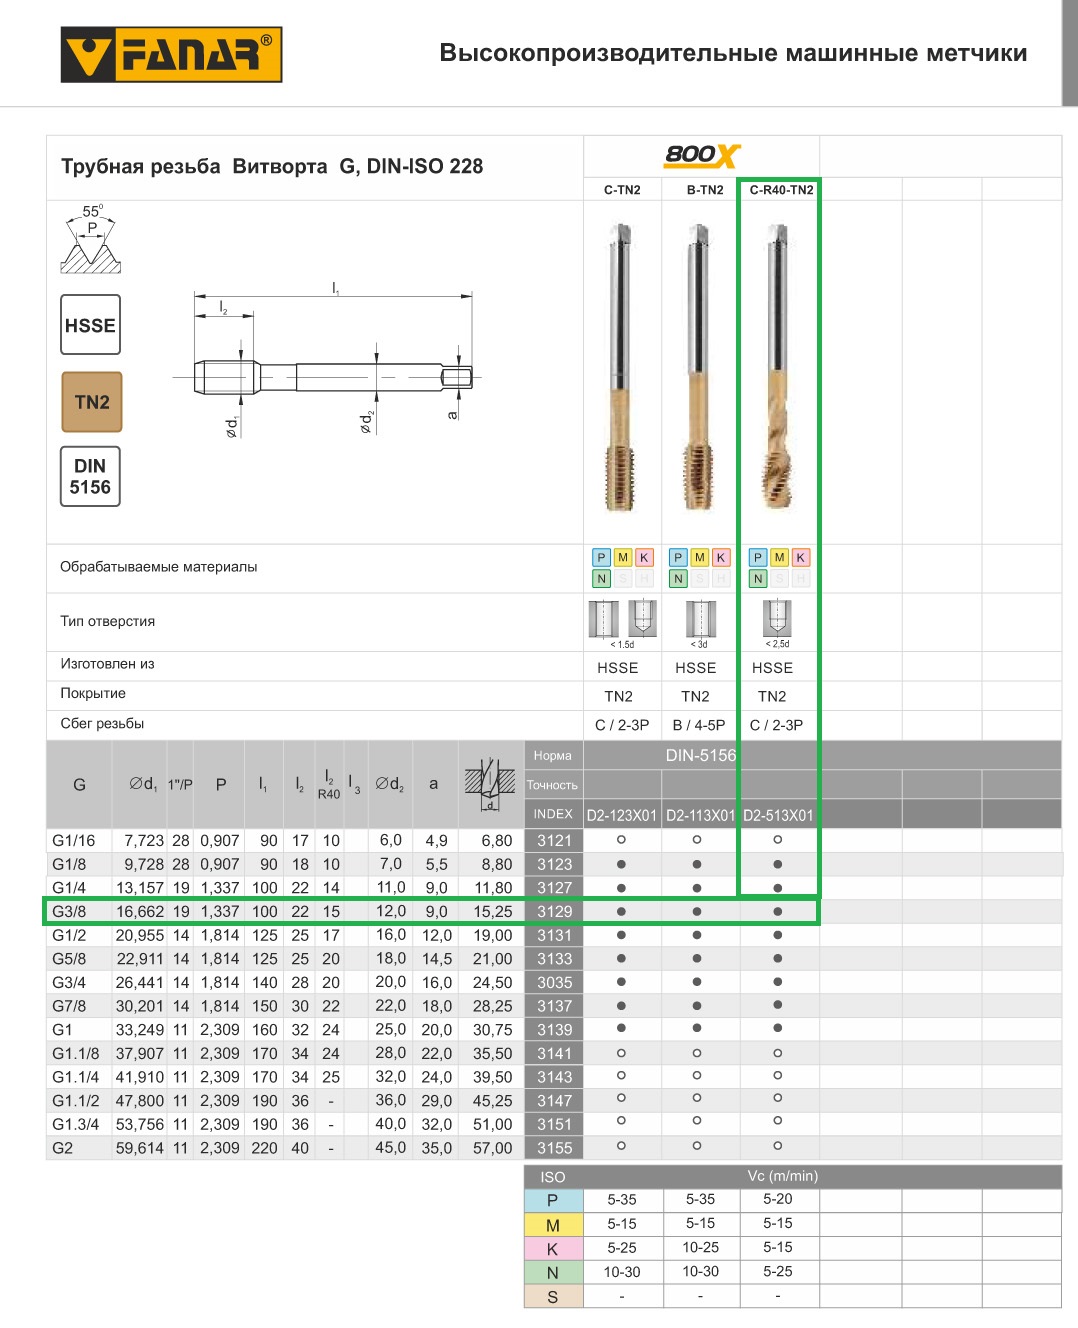
Task: Open the 55° thread profile diagram
Action: (x=91, y=239)
